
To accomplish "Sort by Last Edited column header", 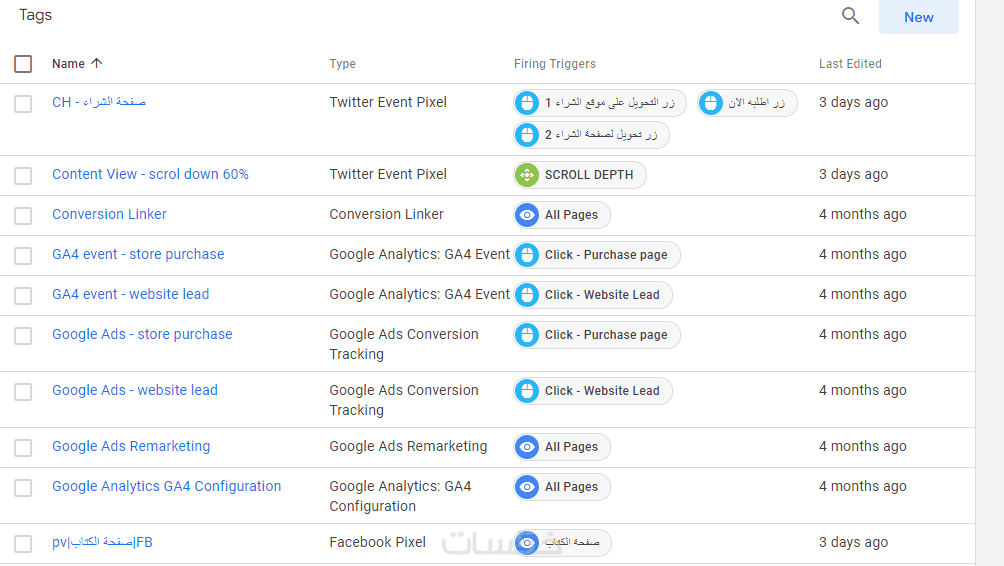I will coord(850,64).
